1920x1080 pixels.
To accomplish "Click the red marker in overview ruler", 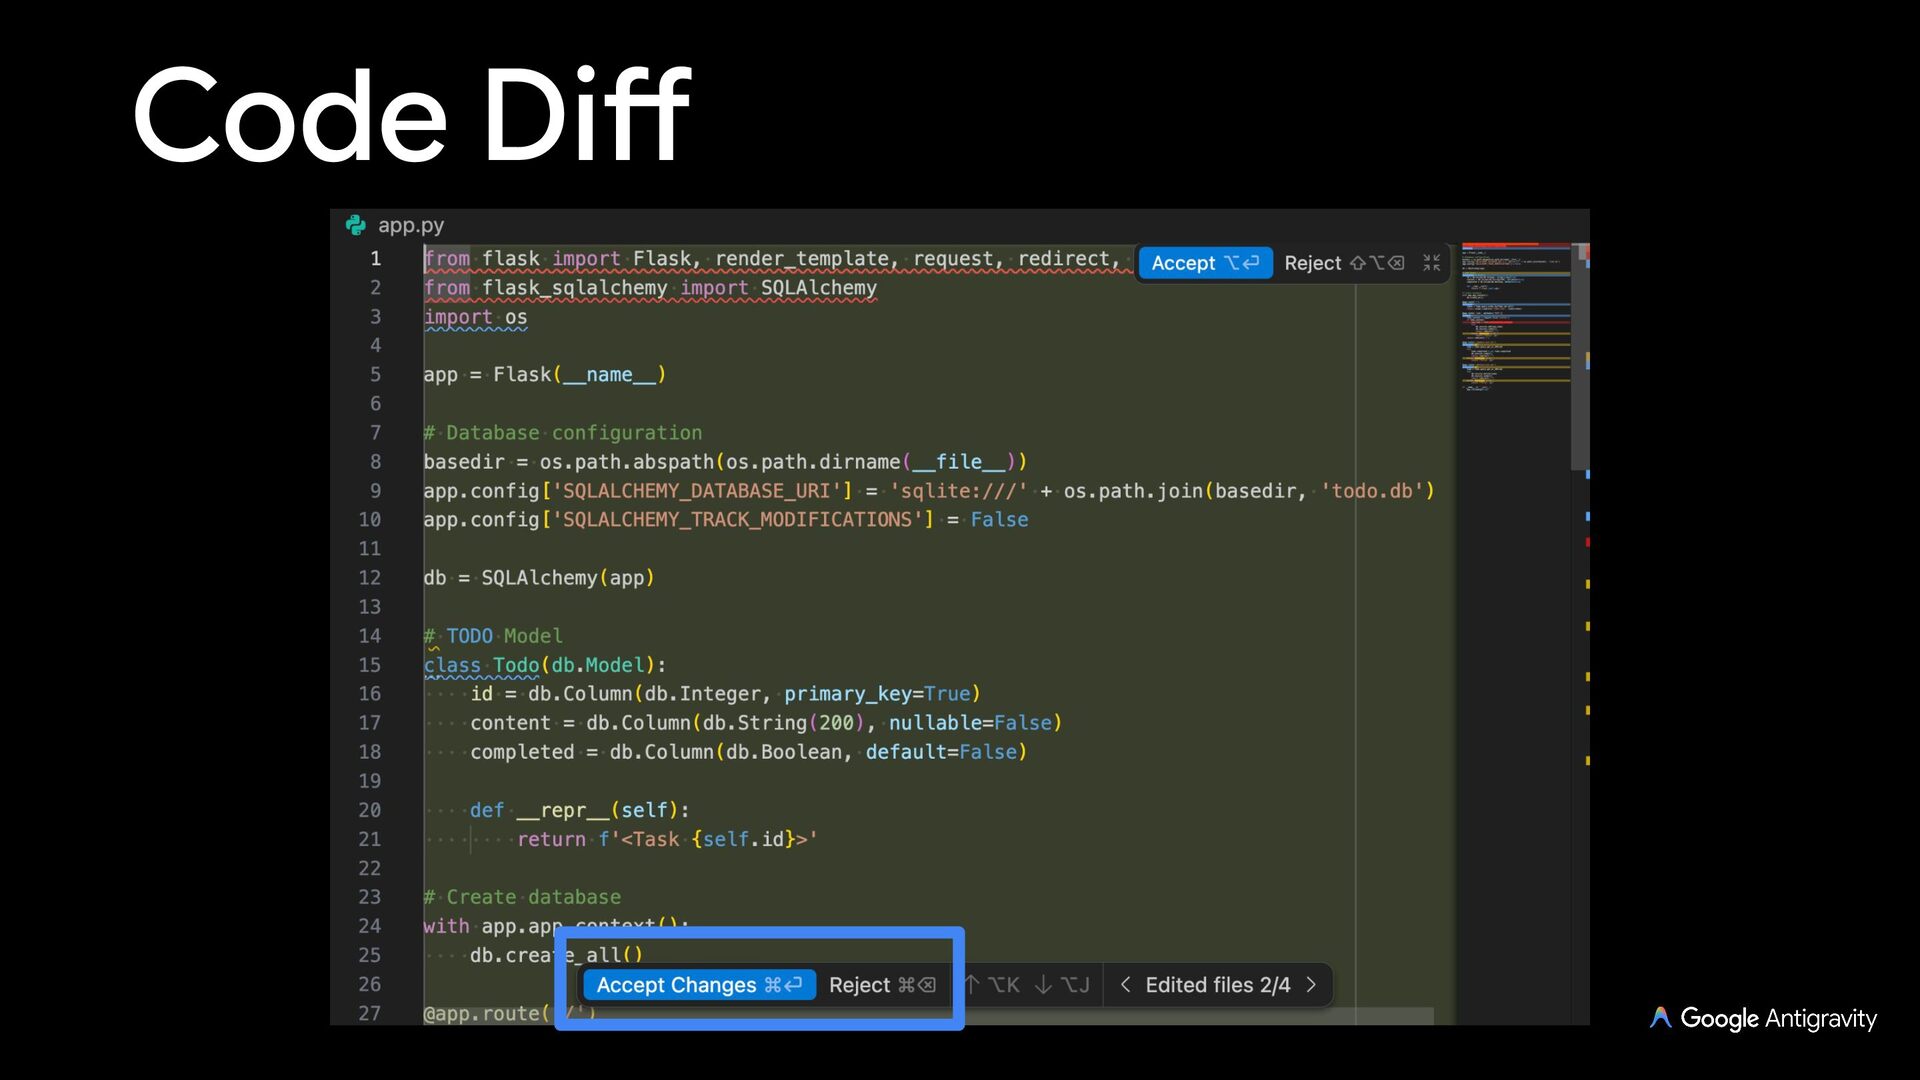I will coord(1587,542).
